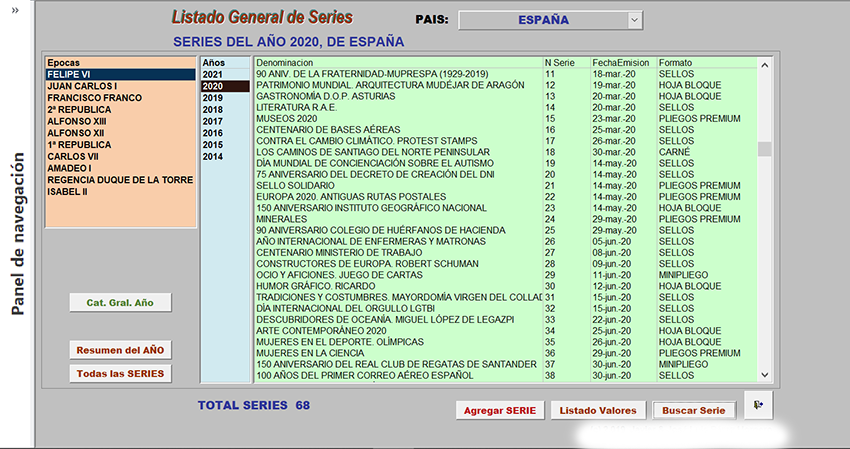Screen dimensions: 850x449
Task: Open Resumen del AÑO
Action: tap(120, 350)
